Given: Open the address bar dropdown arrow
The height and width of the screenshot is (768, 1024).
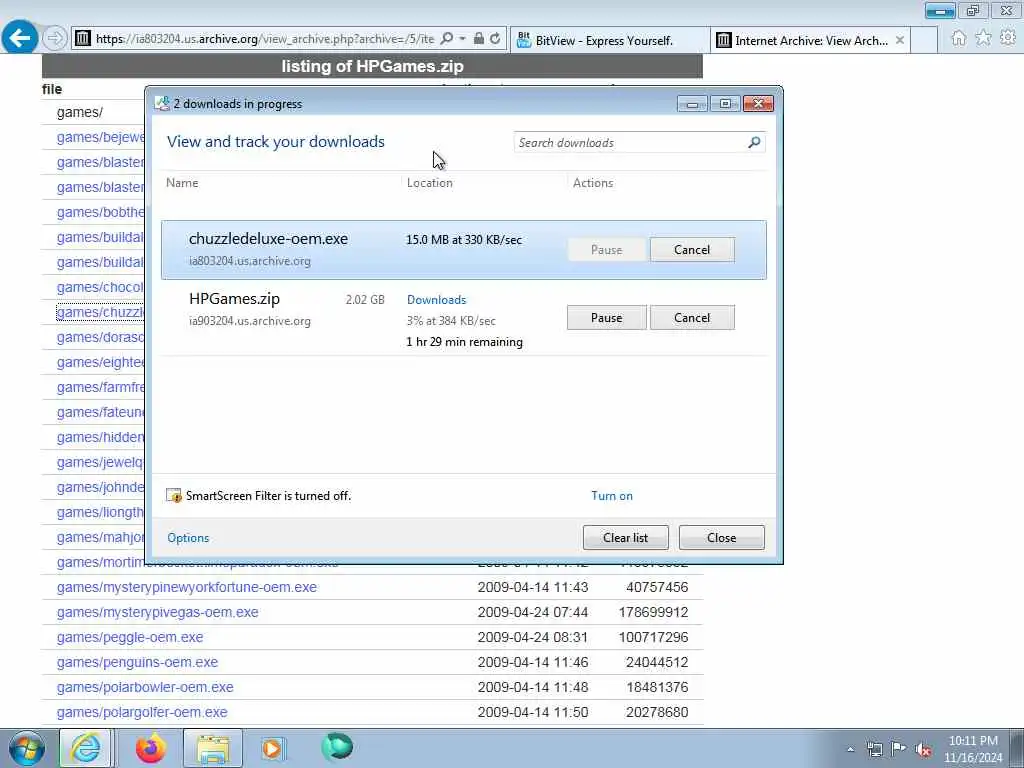Looking at the screenshot, I should point(462,39).
